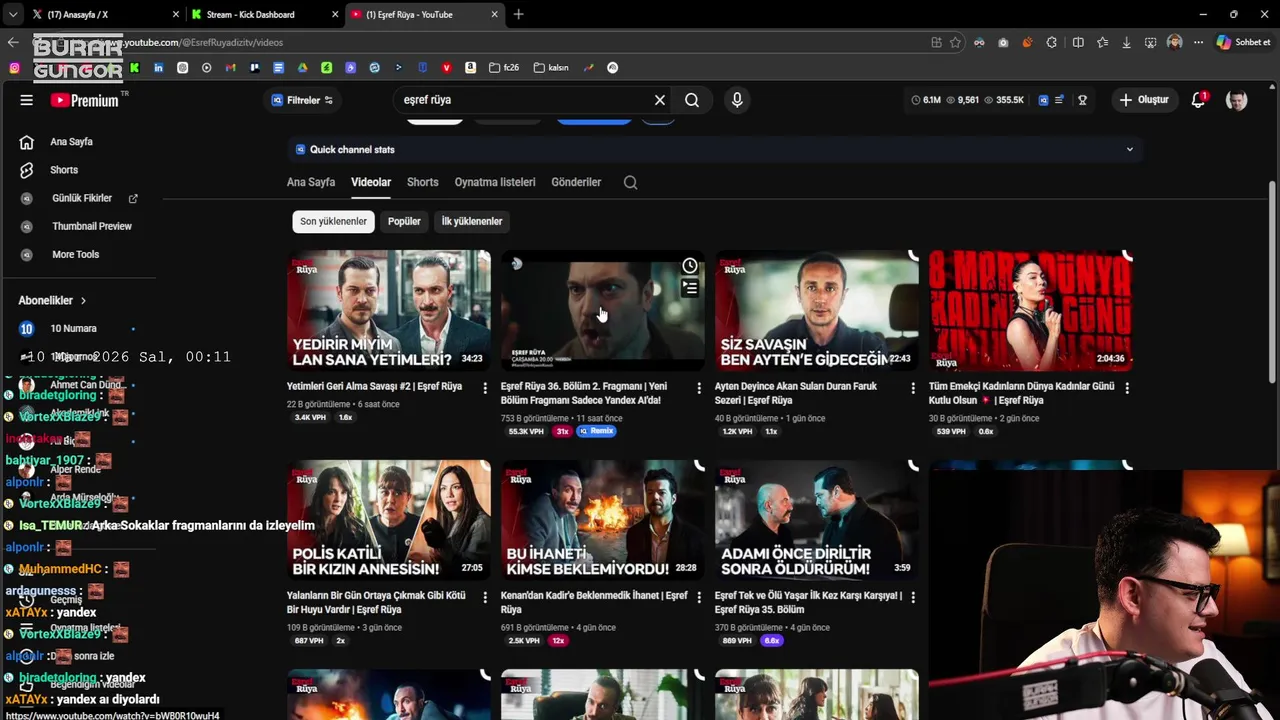Open 10 Numara subscription channel
The height and width of the screenshot is (720, 1280).
click(75, 329)
